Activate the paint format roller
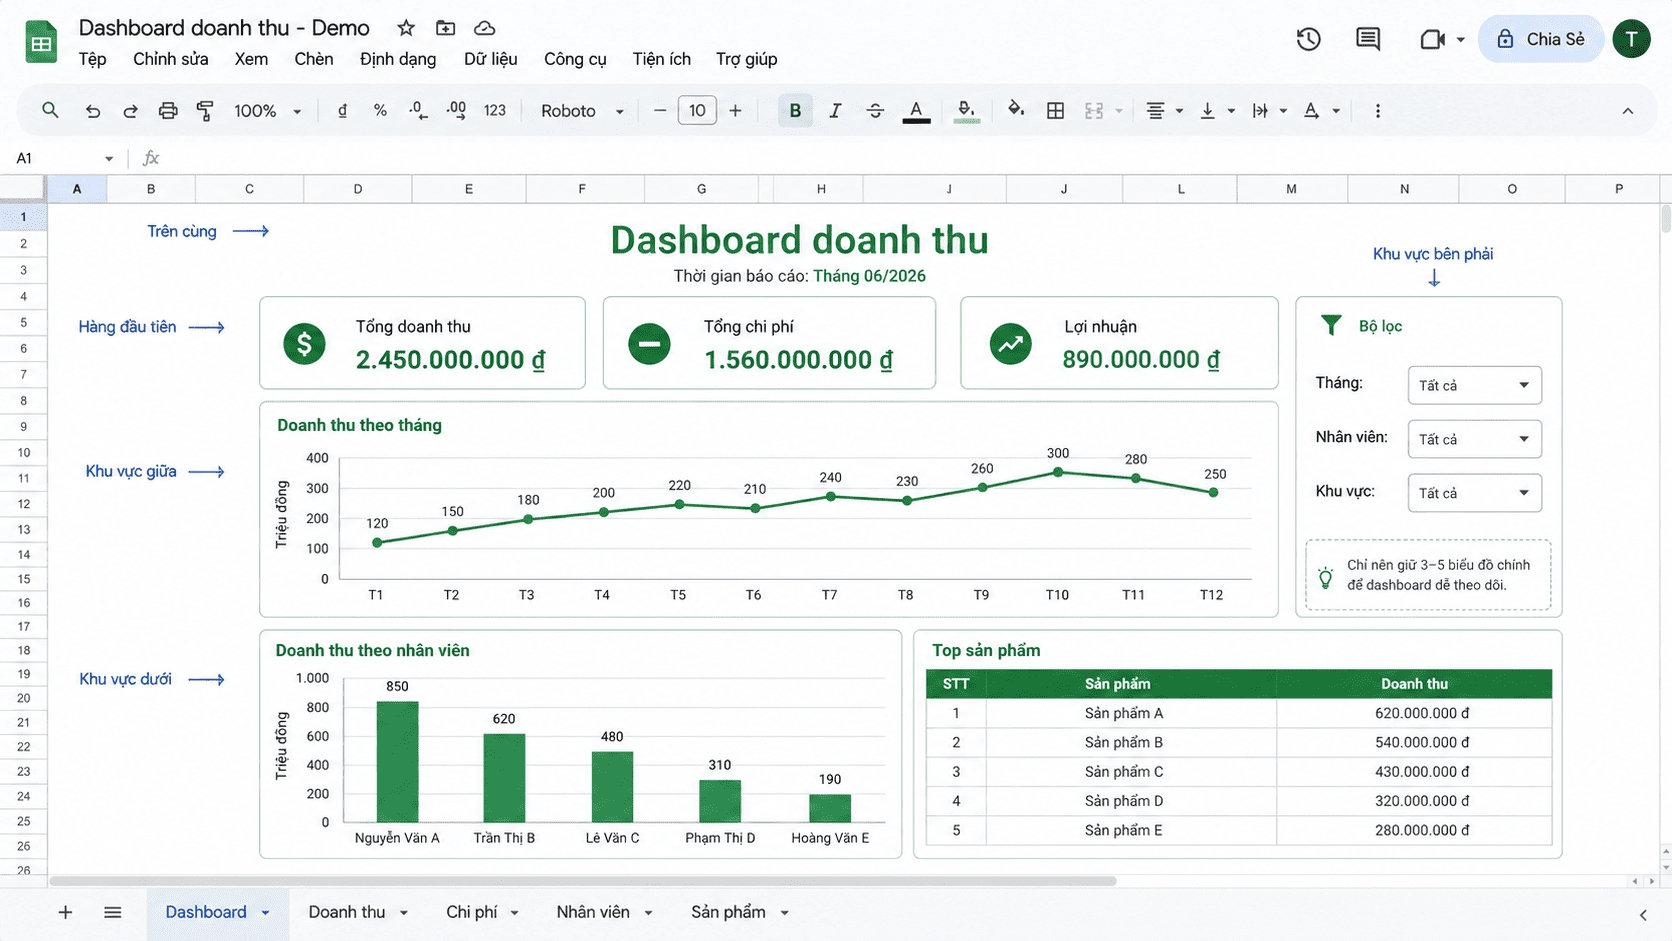 [x=205, y=111]
